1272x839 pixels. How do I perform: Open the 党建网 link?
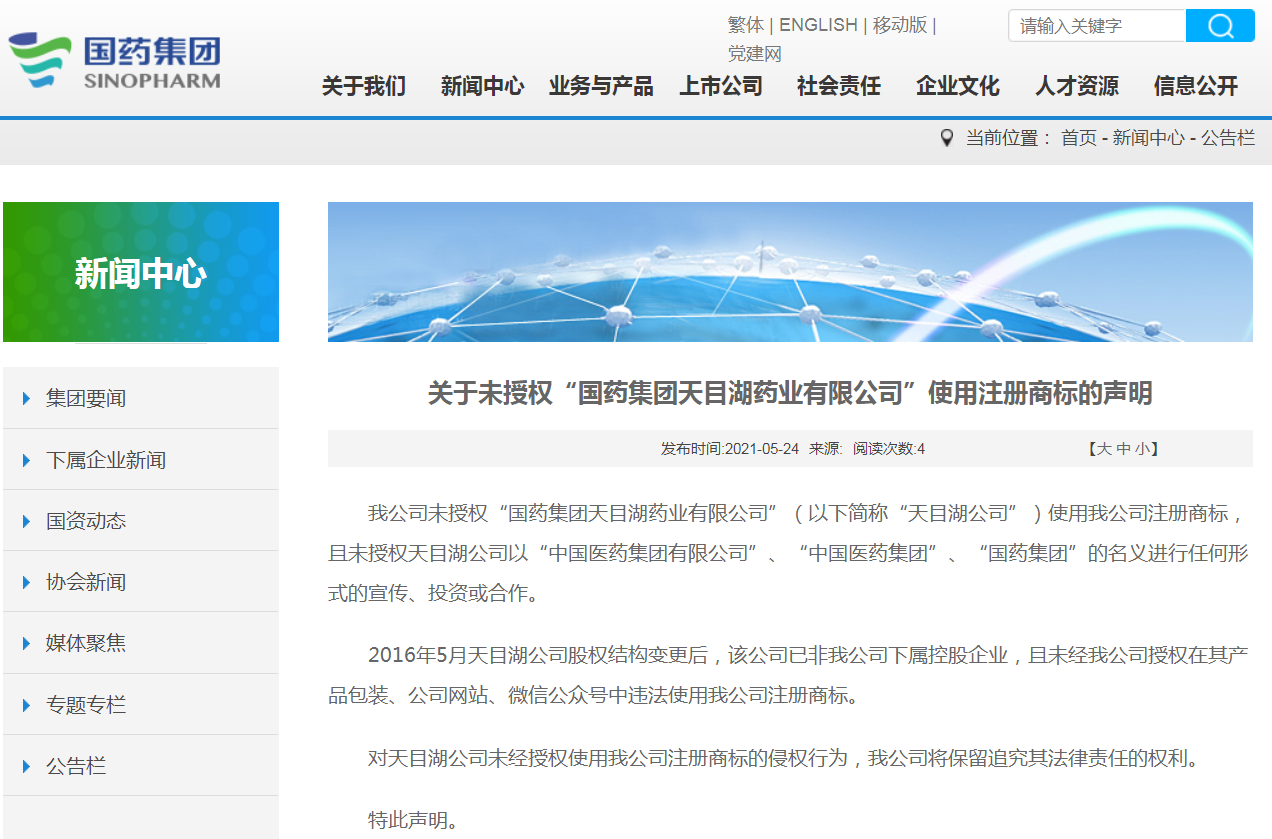(755, 54)
